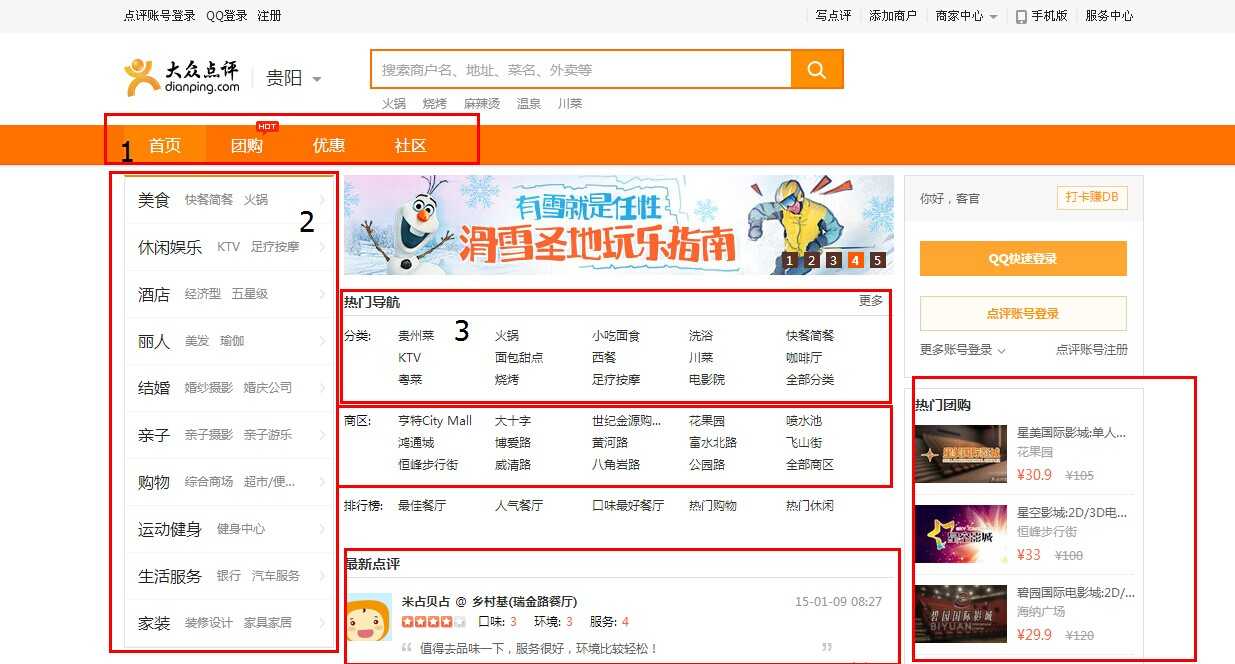Screen dimensions: 1235x664
Task: Click reviewer avatar of 米占贝占
Action: 369,617
